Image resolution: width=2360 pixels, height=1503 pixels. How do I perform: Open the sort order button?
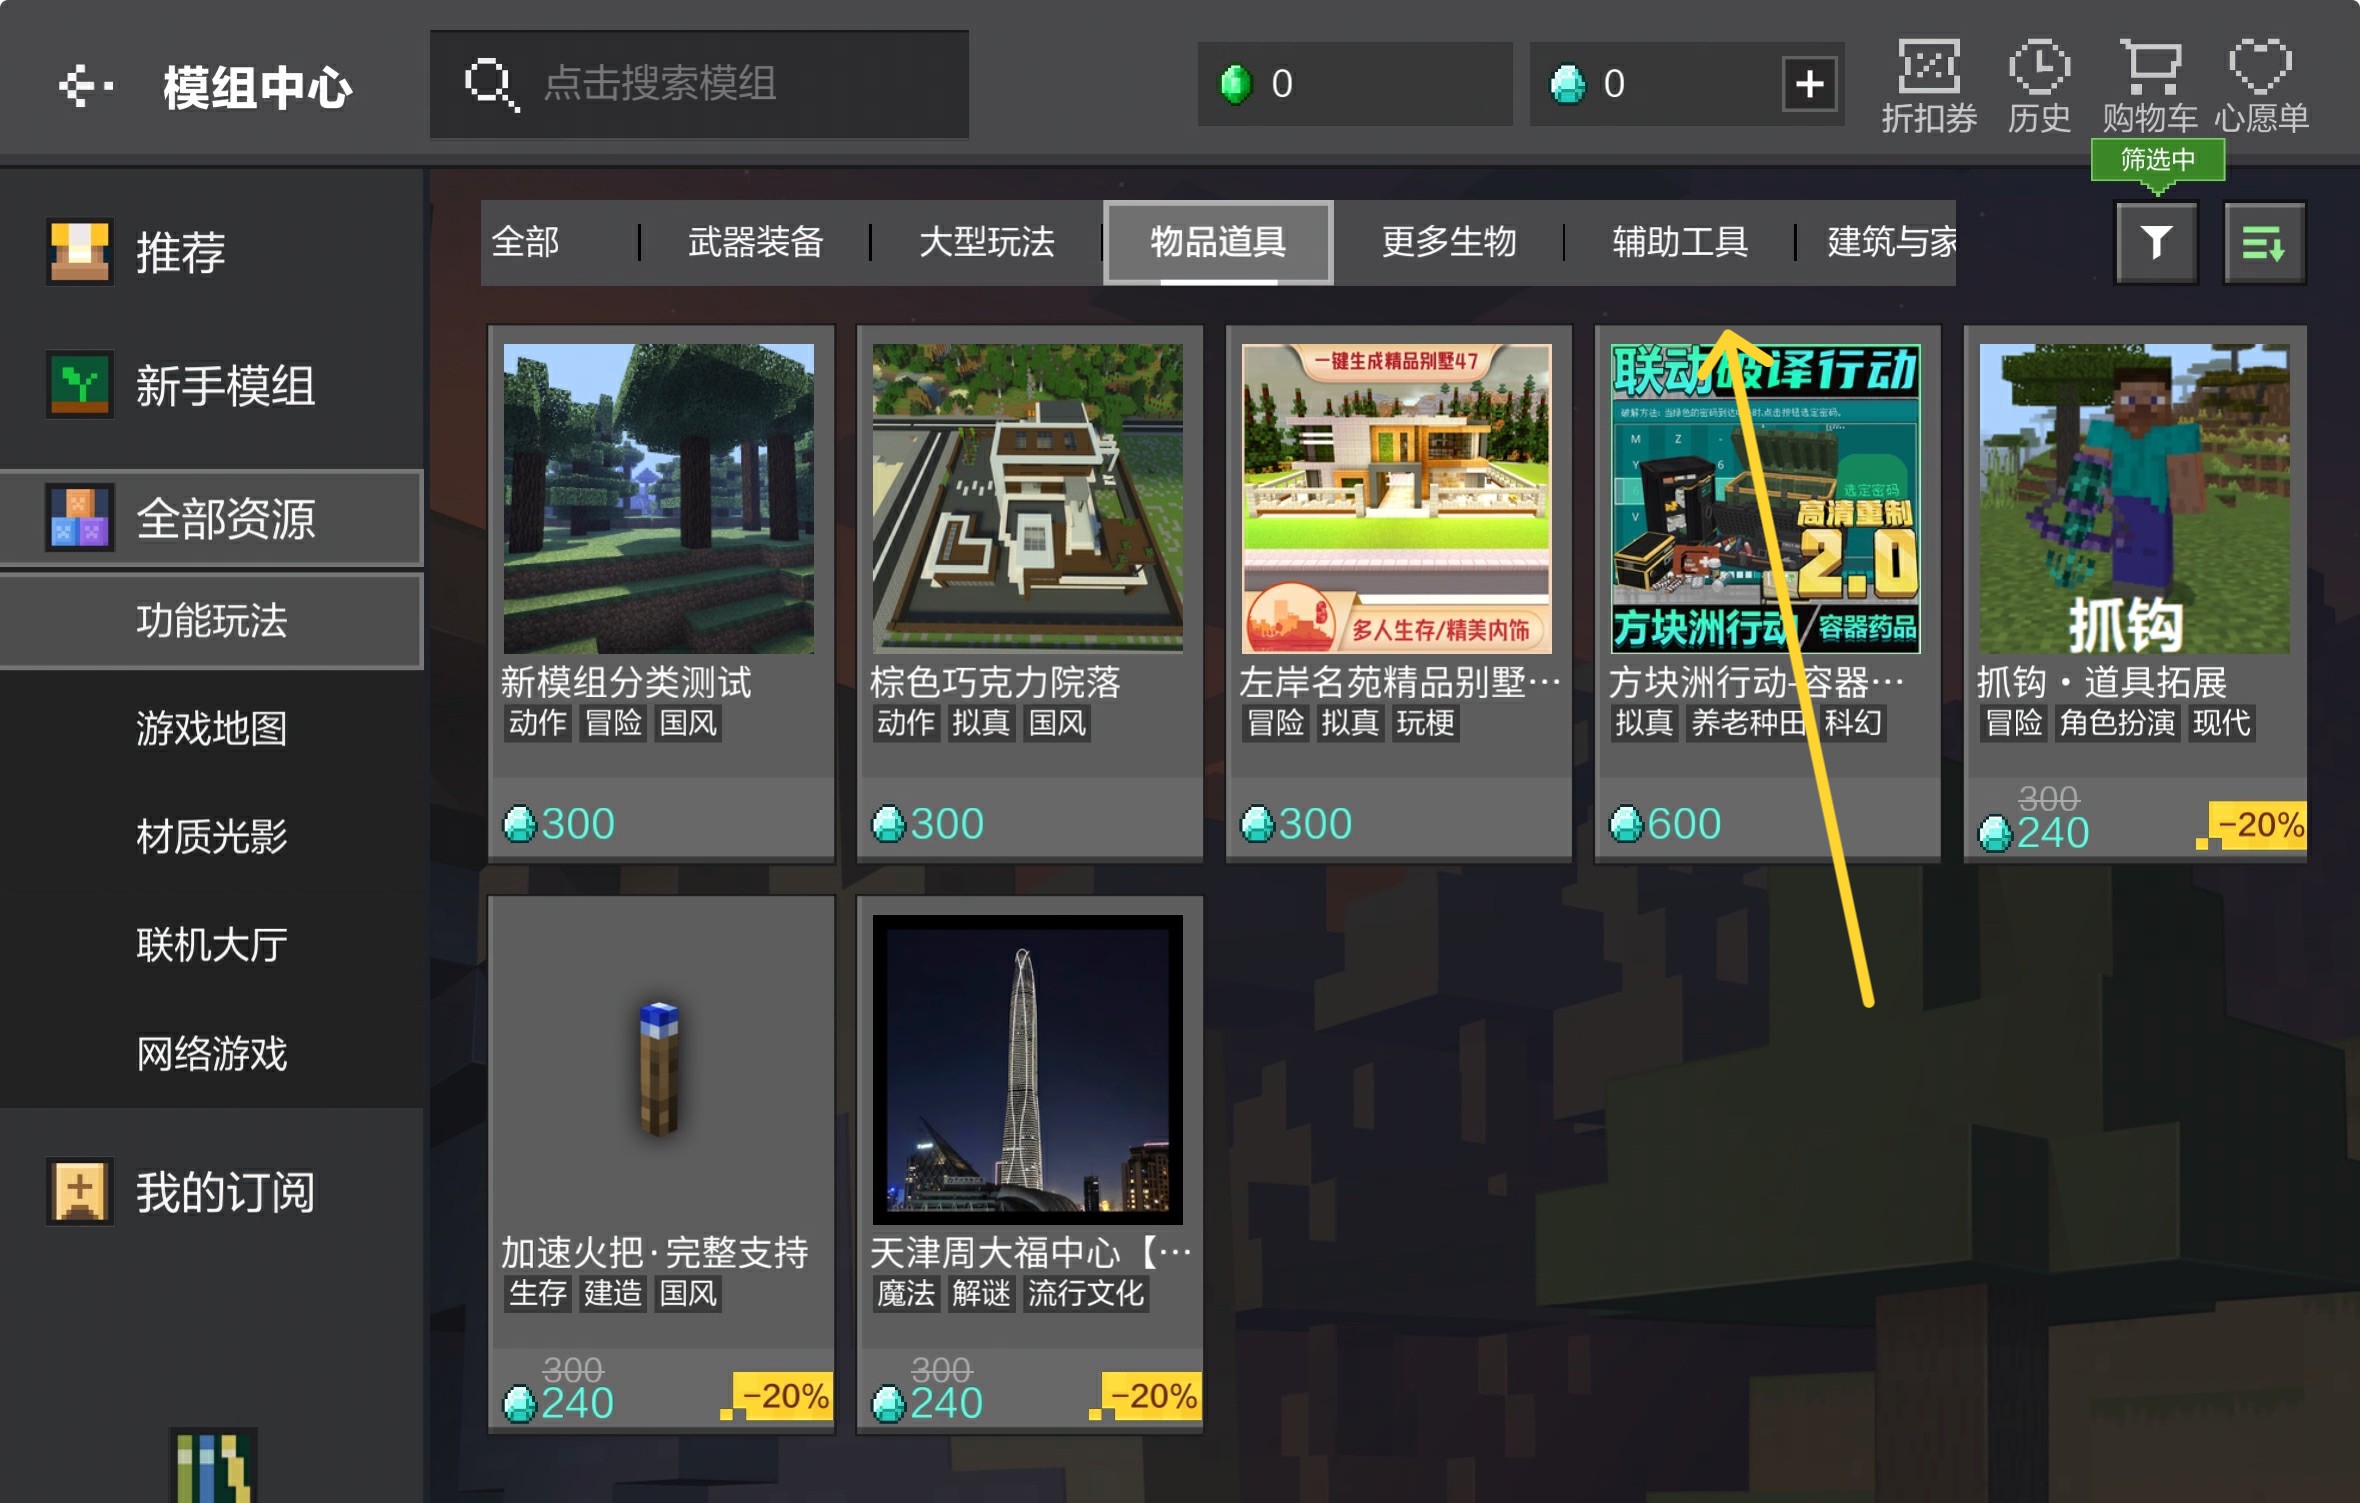click(2264, 243)
